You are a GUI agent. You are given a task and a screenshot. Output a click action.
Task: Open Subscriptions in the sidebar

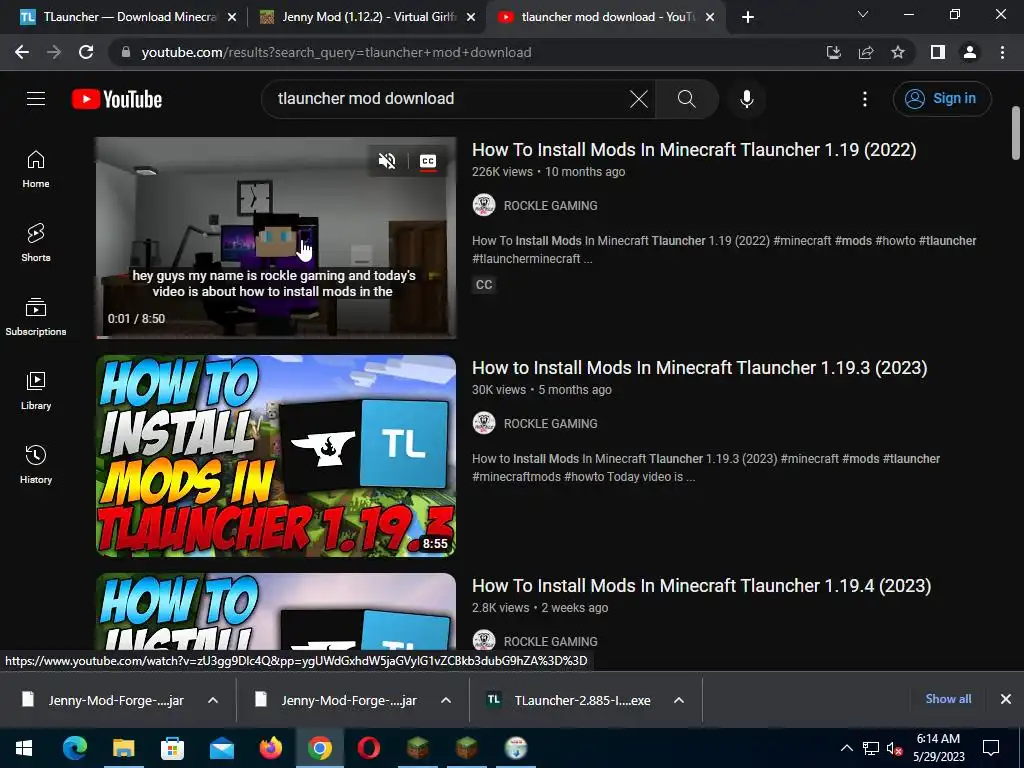[x=36, y=317]
